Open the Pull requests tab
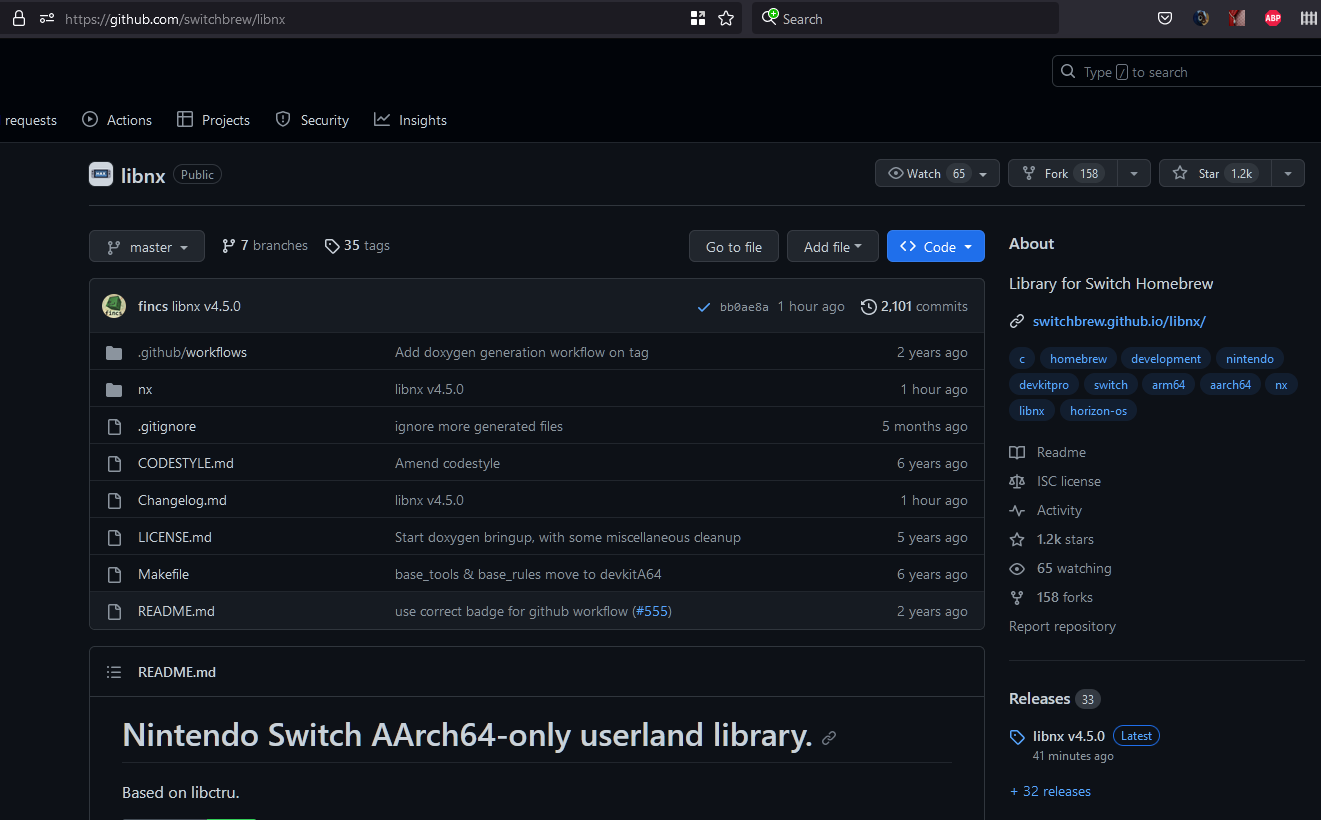1321x820 pixels. (x=31, y=120)
